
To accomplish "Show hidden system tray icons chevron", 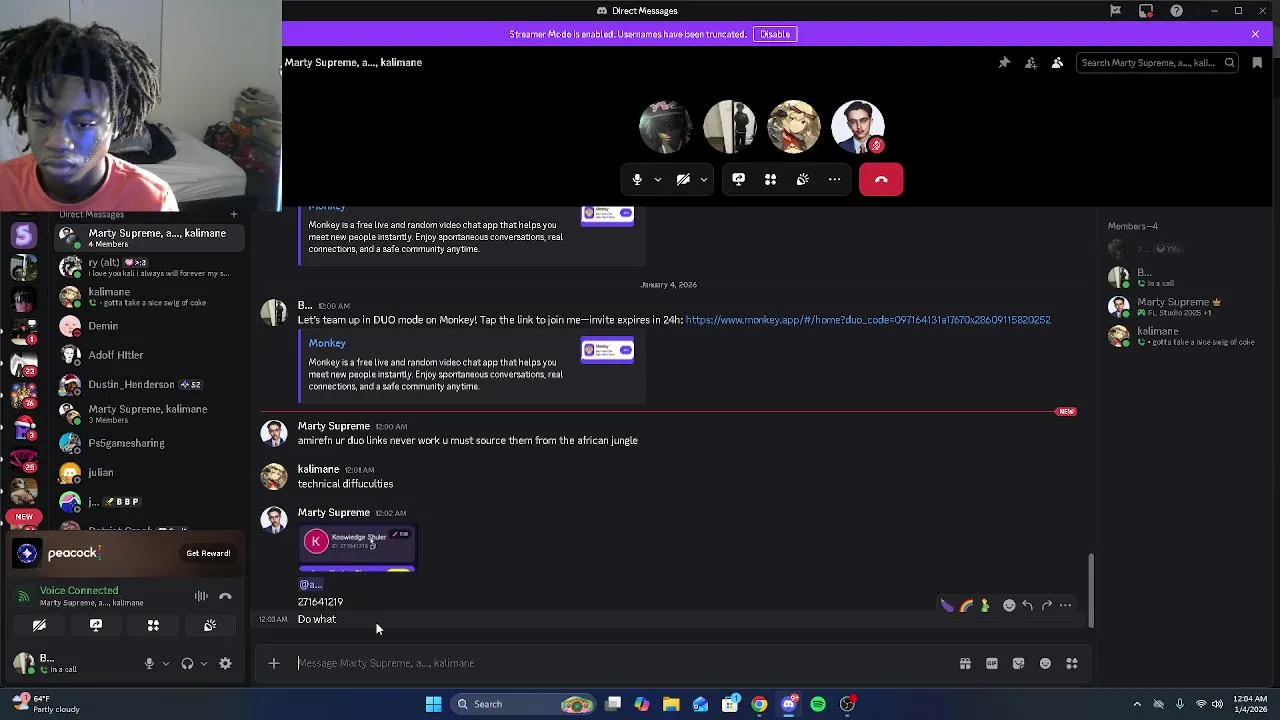I will 1137,704.
